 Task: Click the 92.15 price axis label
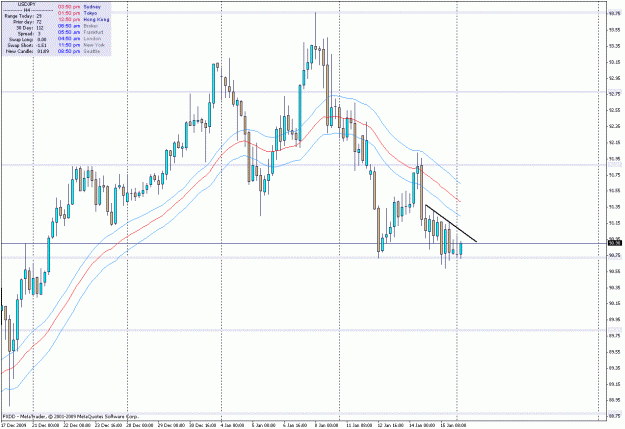614,142
